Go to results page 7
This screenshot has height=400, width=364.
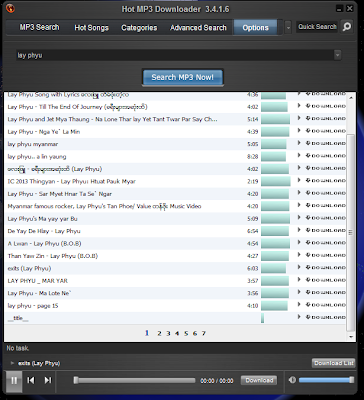[204, 333]
